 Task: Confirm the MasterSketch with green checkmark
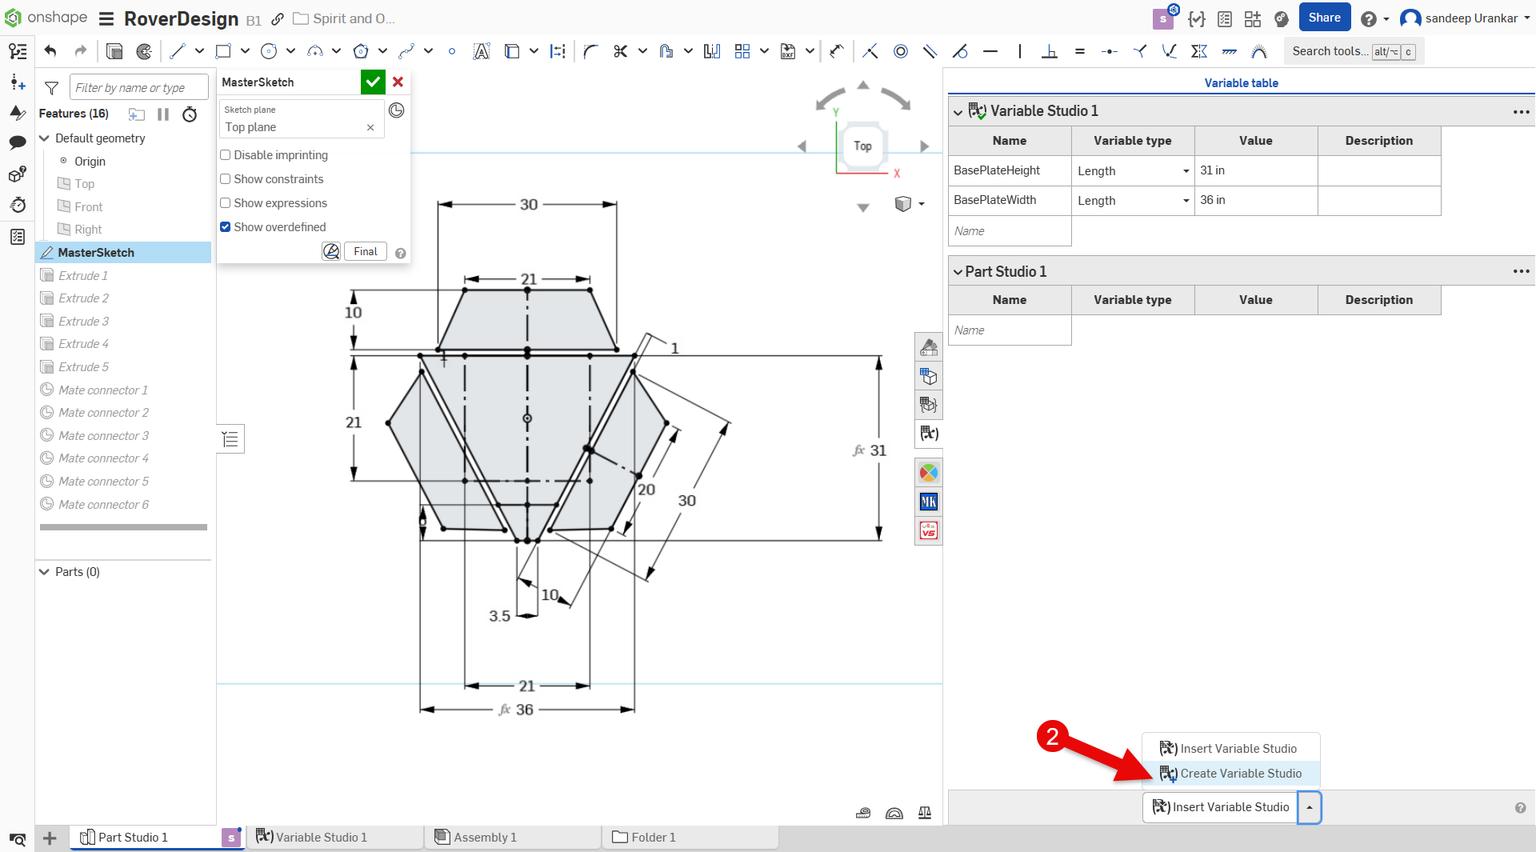click(372, 81)
